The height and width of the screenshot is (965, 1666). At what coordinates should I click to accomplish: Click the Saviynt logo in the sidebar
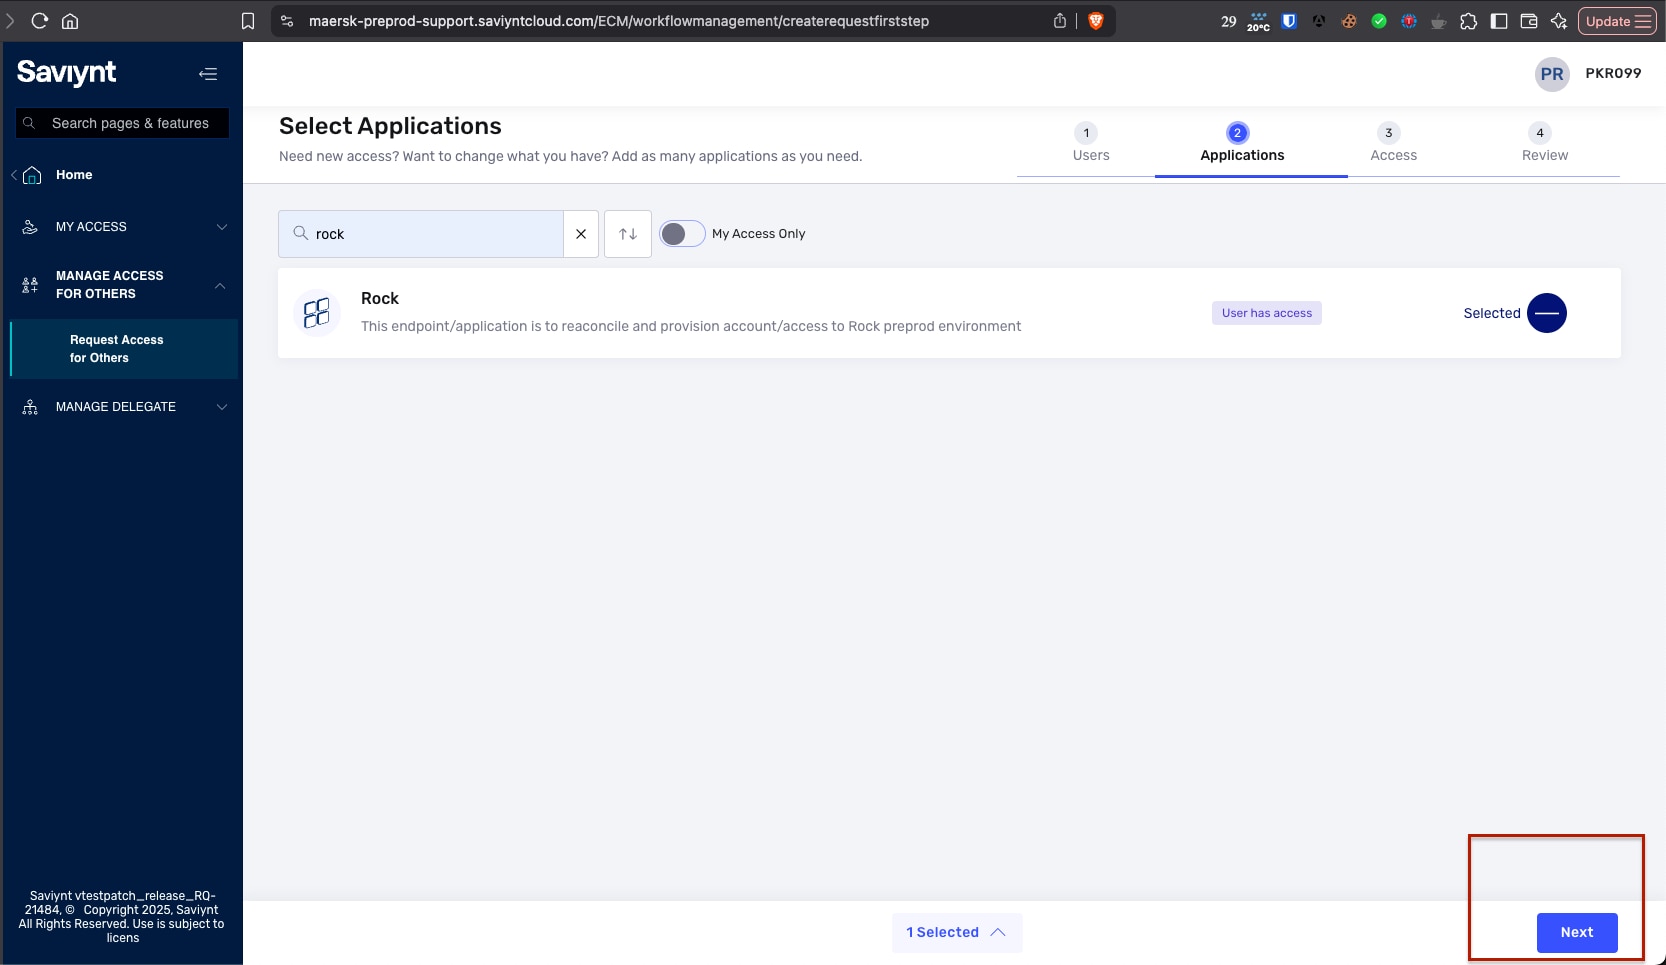tap(66, 73)
